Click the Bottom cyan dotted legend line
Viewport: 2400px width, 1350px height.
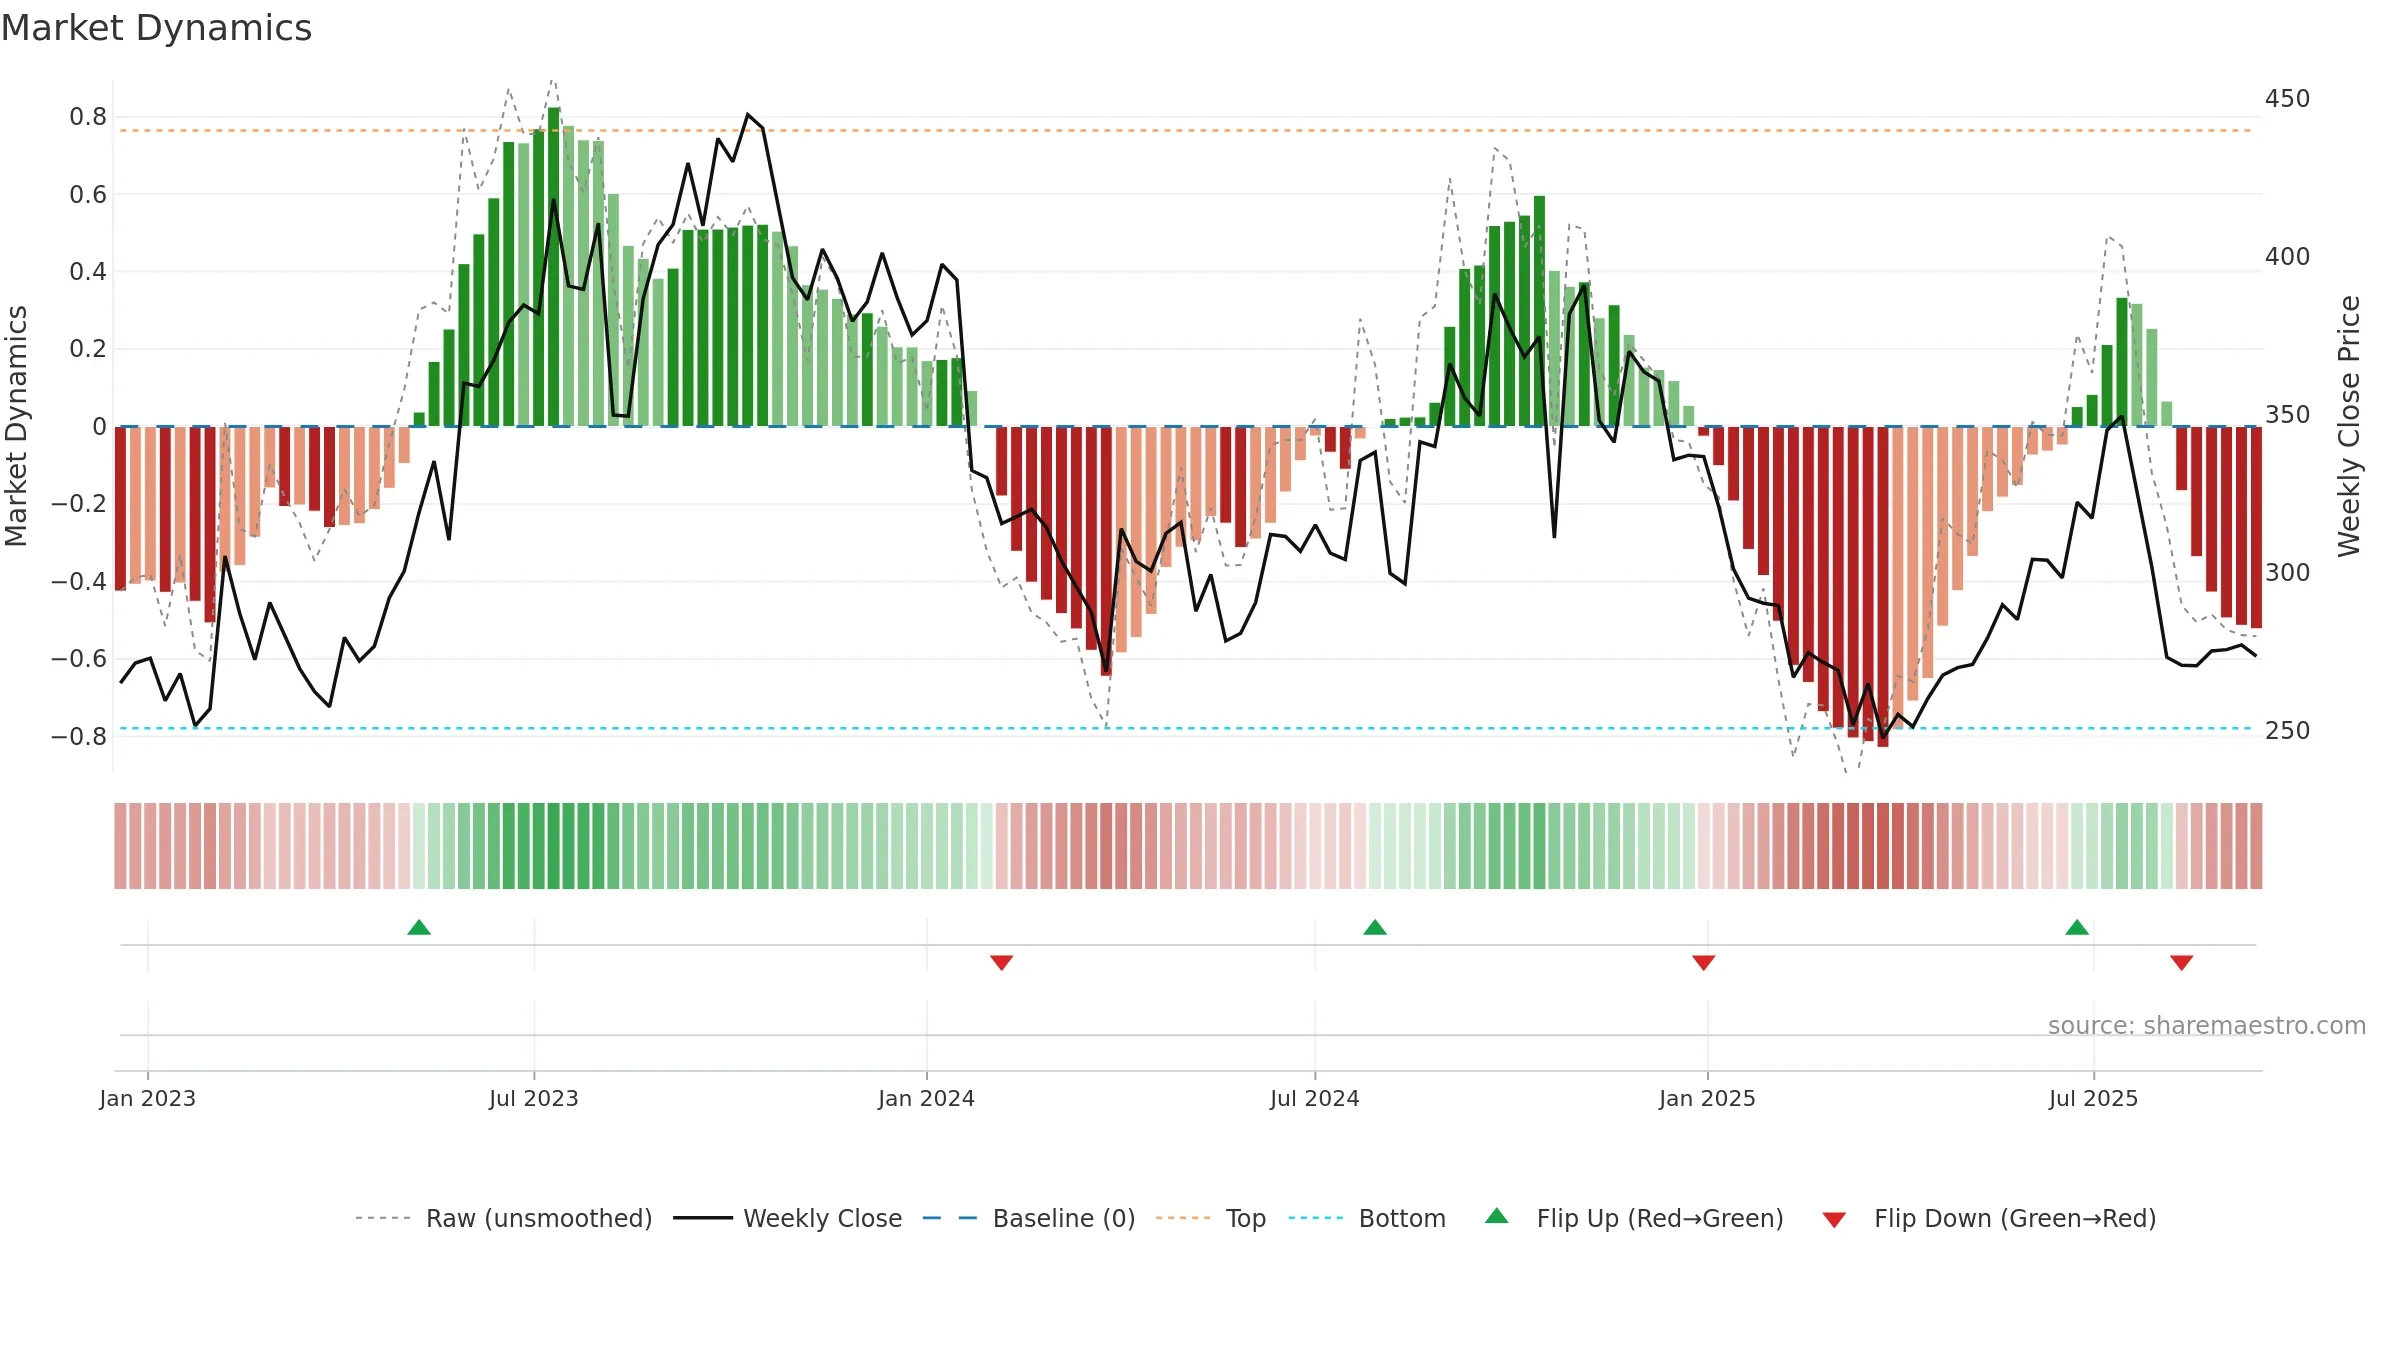(1316, 1218)
